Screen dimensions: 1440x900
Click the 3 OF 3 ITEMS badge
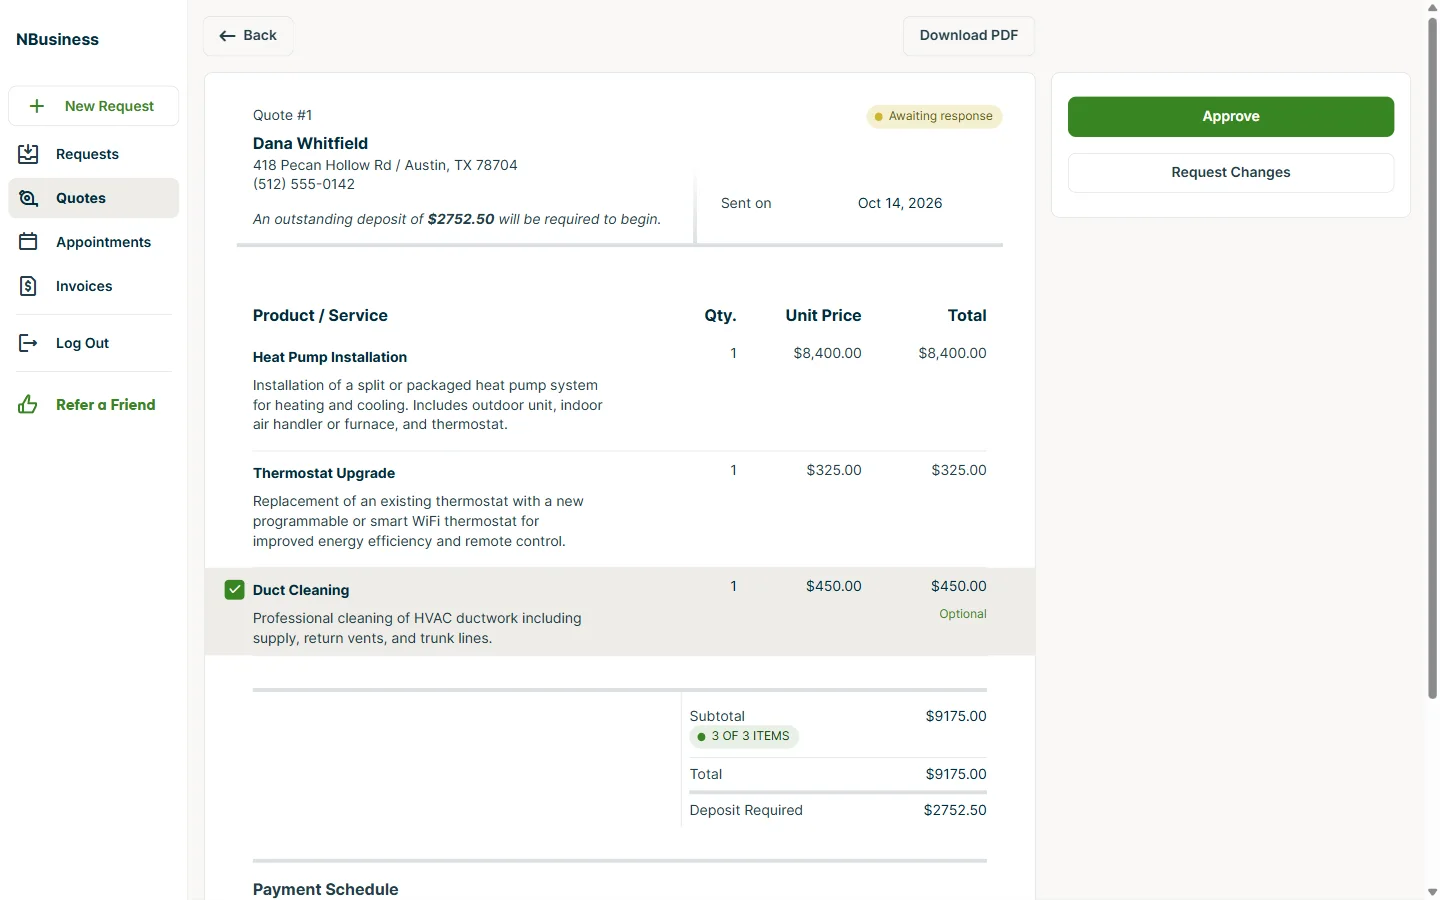coord(744,737)
